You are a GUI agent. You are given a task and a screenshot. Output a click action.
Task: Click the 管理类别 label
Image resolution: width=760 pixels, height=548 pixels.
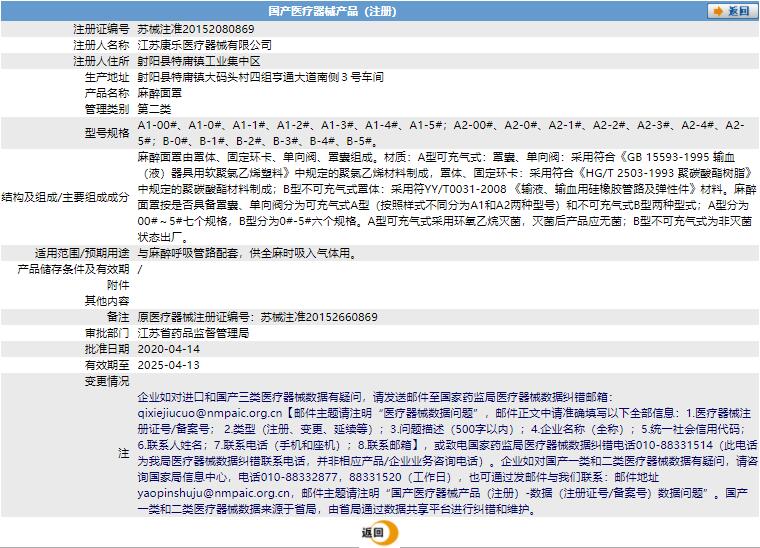click(107, 109)
